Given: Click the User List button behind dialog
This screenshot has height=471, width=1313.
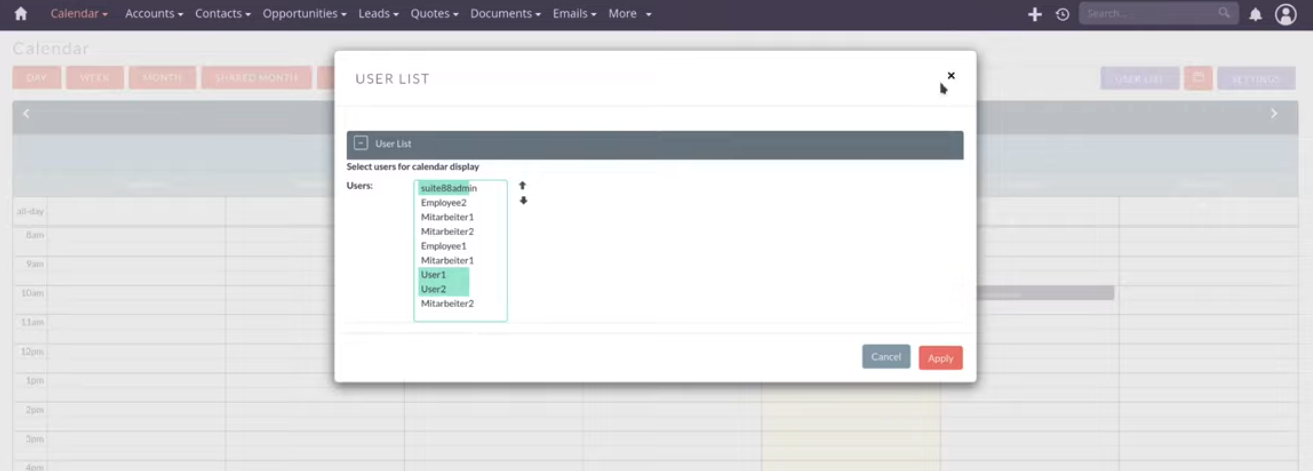Looking at the screenshot, I should [1140, 78].
